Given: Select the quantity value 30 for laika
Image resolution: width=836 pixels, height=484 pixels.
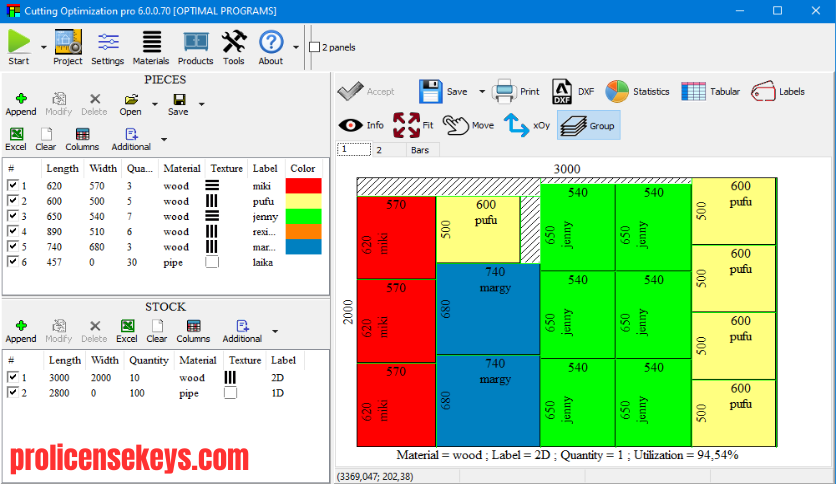Looking at the screenshot, I should (x=132, y=262).
